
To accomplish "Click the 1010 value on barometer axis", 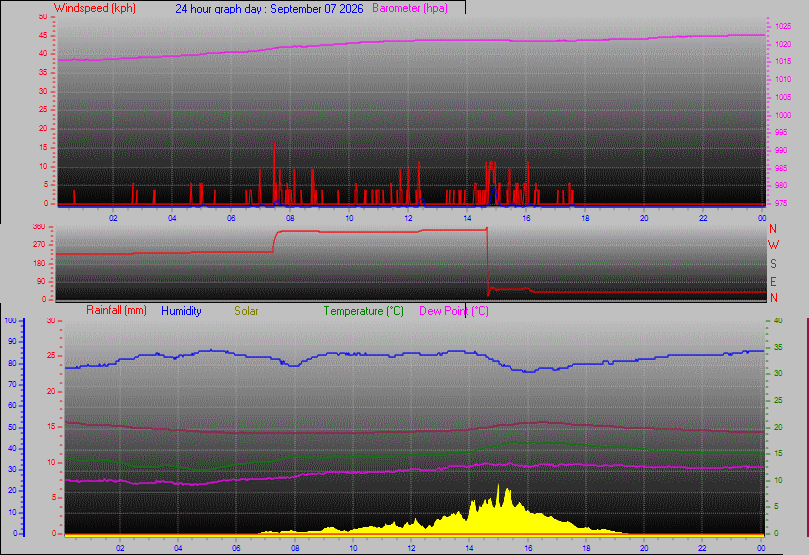I will coord(783,79).
